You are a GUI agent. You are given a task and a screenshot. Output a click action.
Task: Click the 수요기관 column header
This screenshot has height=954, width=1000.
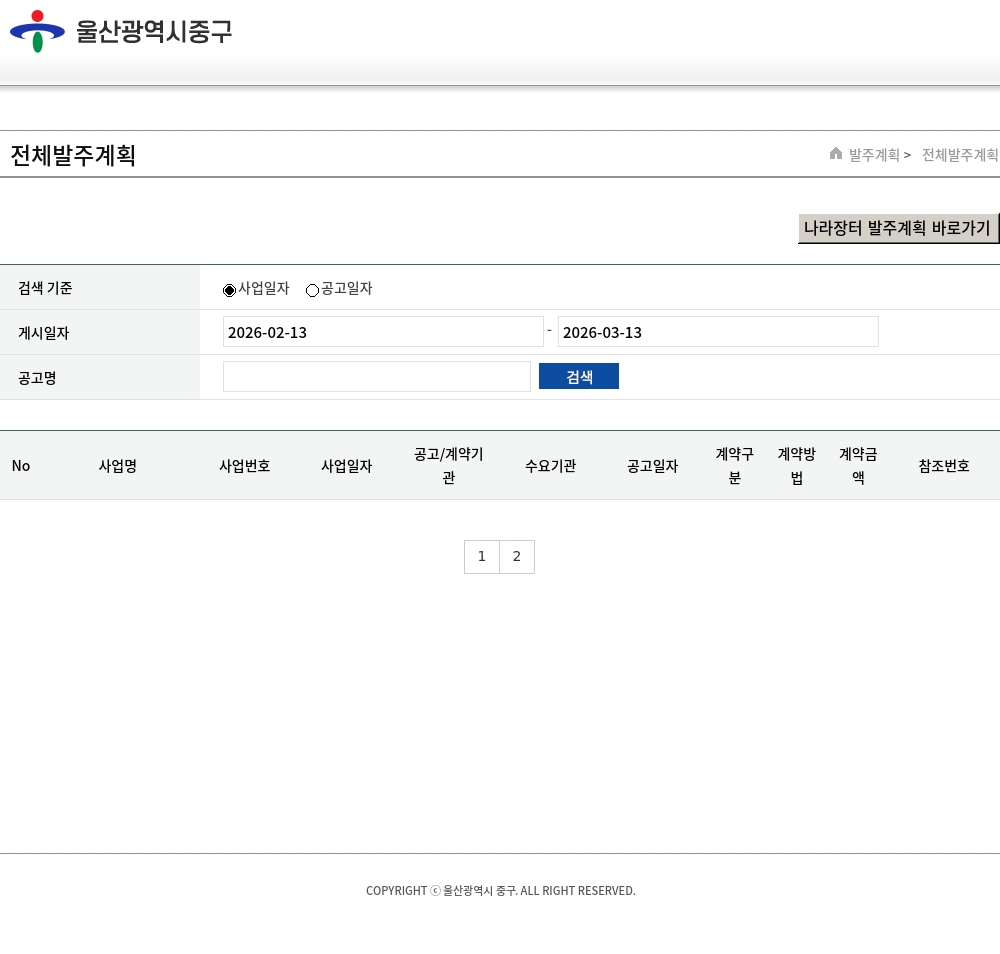point(551,466)
